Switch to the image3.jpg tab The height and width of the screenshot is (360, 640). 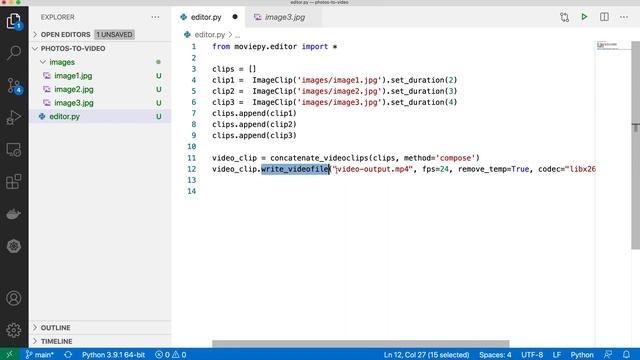[x=284, y=17]
